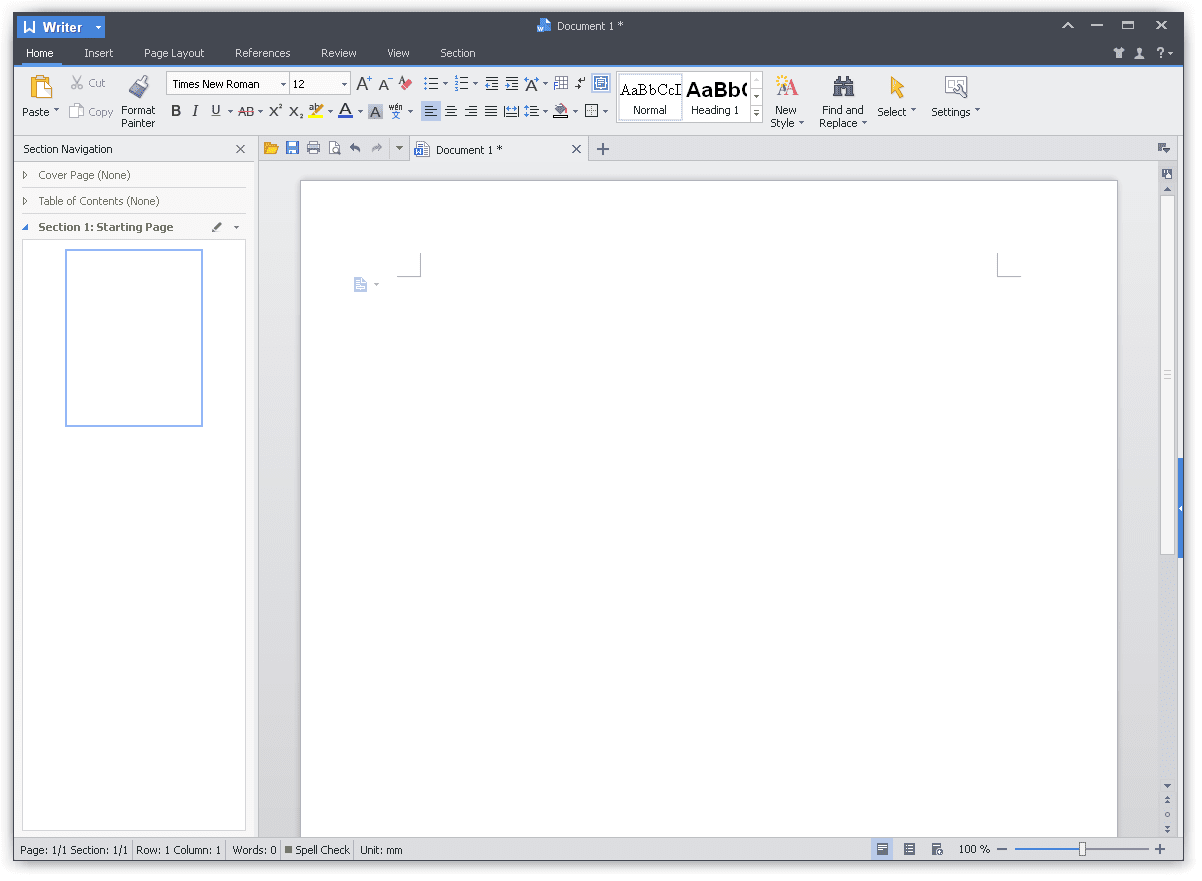Click the Distributed alignment icon

(x=511, y=111)
